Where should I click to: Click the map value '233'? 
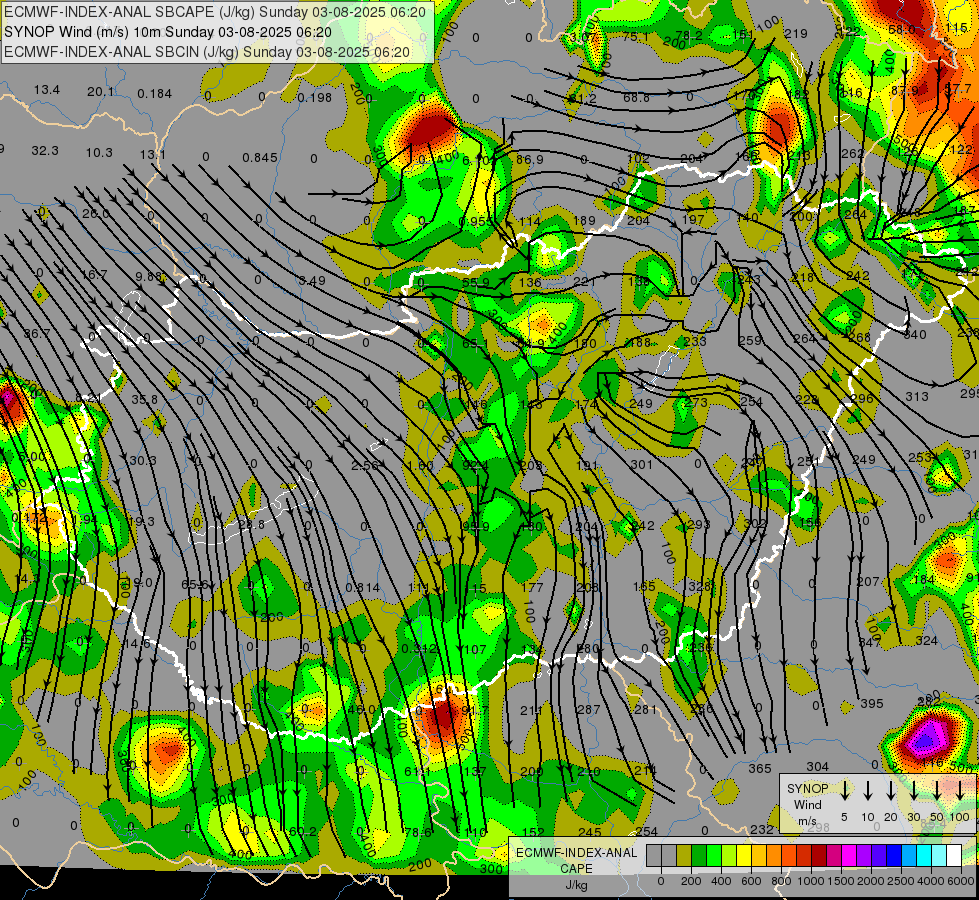tap(695, 341)
